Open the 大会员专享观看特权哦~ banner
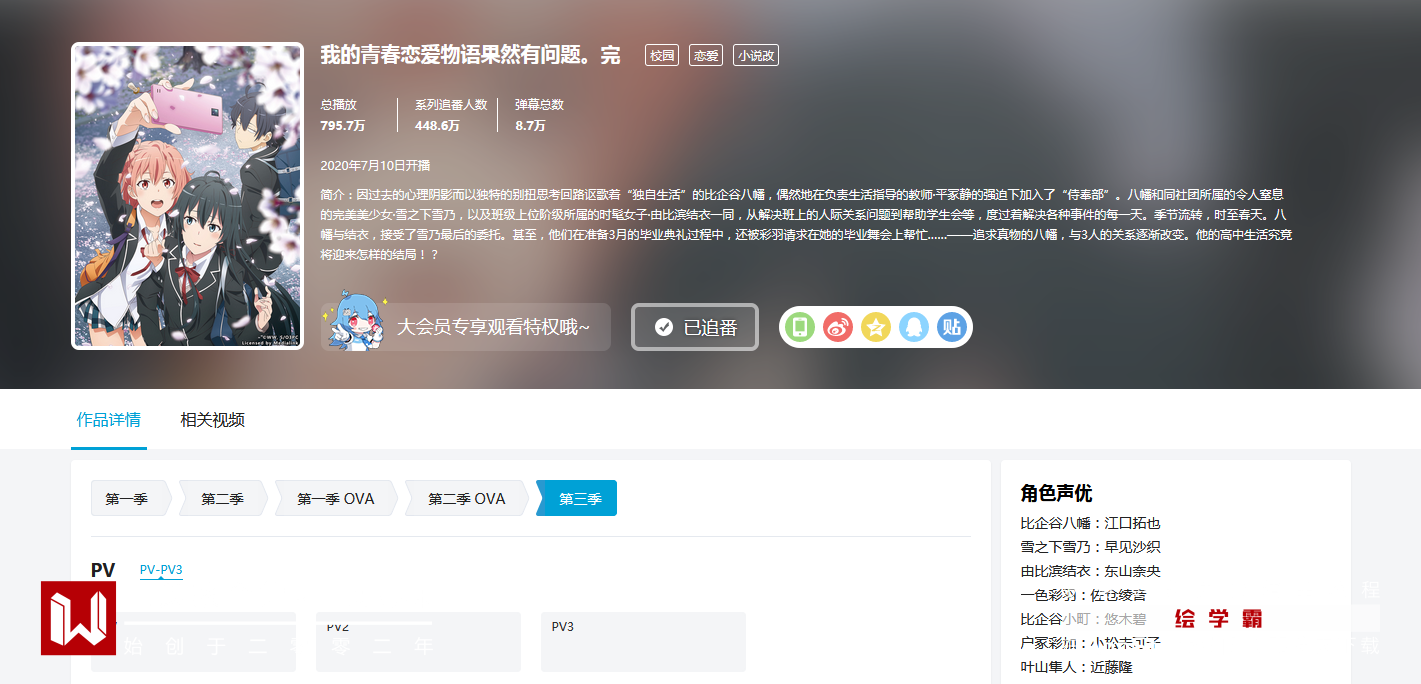This screenshot has height=684, width=1421. click(466, 327)
